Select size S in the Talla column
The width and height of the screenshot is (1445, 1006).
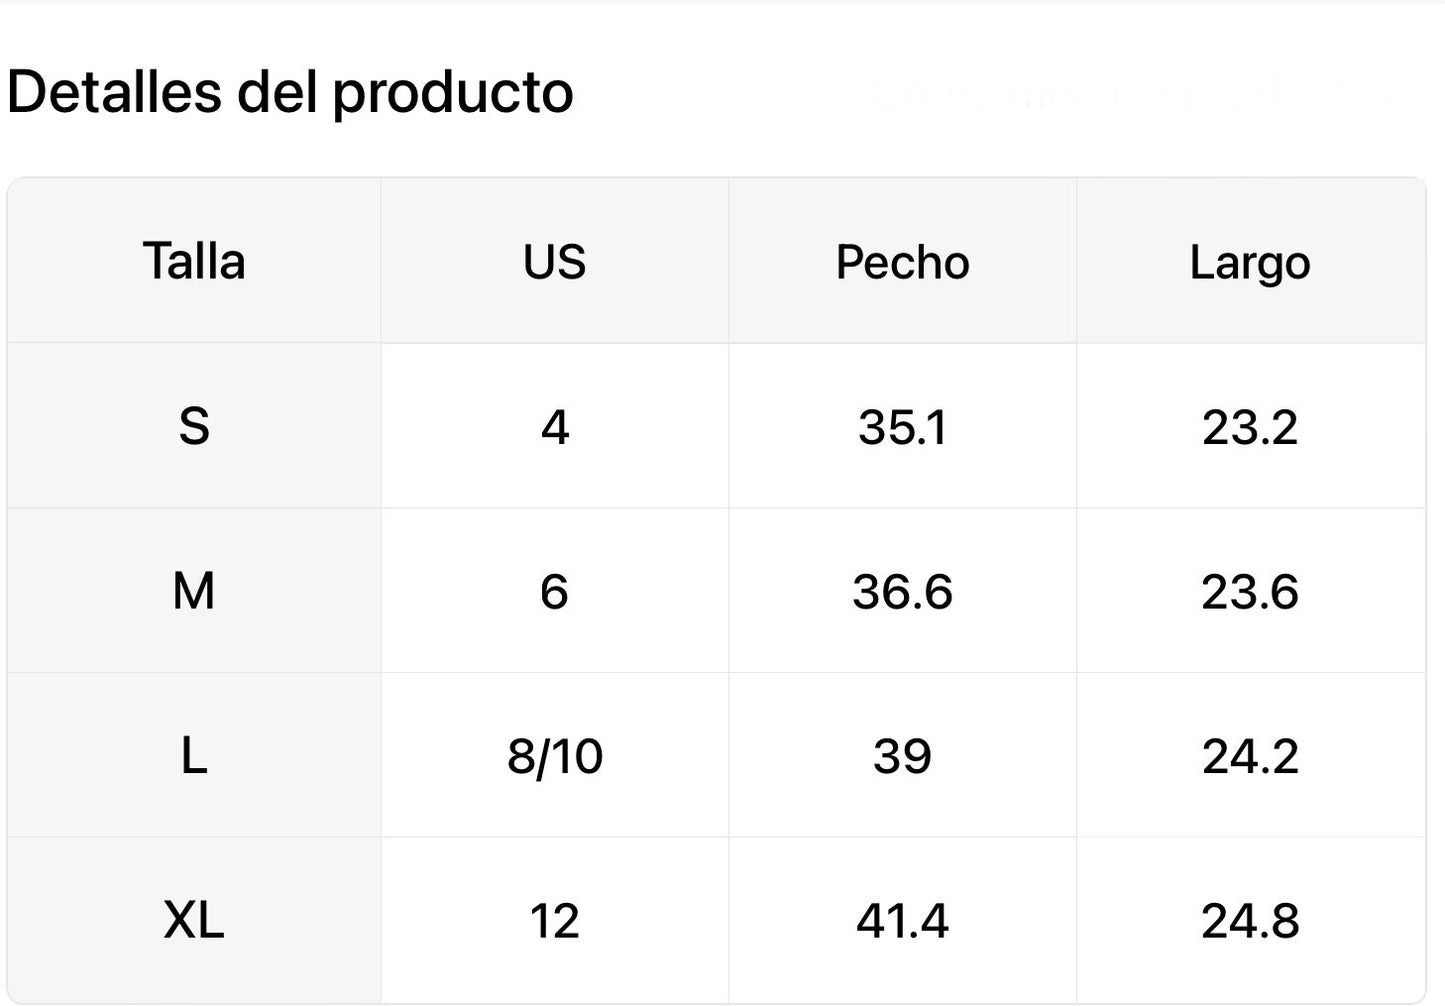(x=194, y=427)
